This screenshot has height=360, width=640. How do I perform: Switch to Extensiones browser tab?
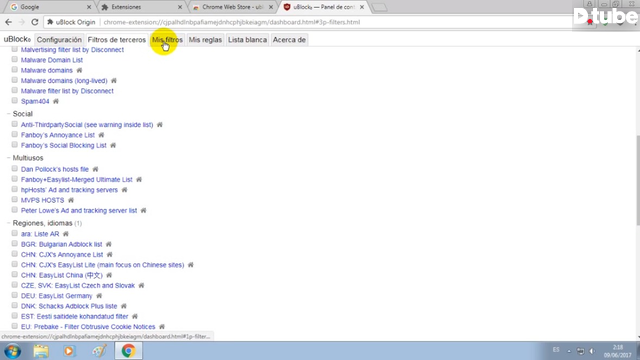point(141,7)
